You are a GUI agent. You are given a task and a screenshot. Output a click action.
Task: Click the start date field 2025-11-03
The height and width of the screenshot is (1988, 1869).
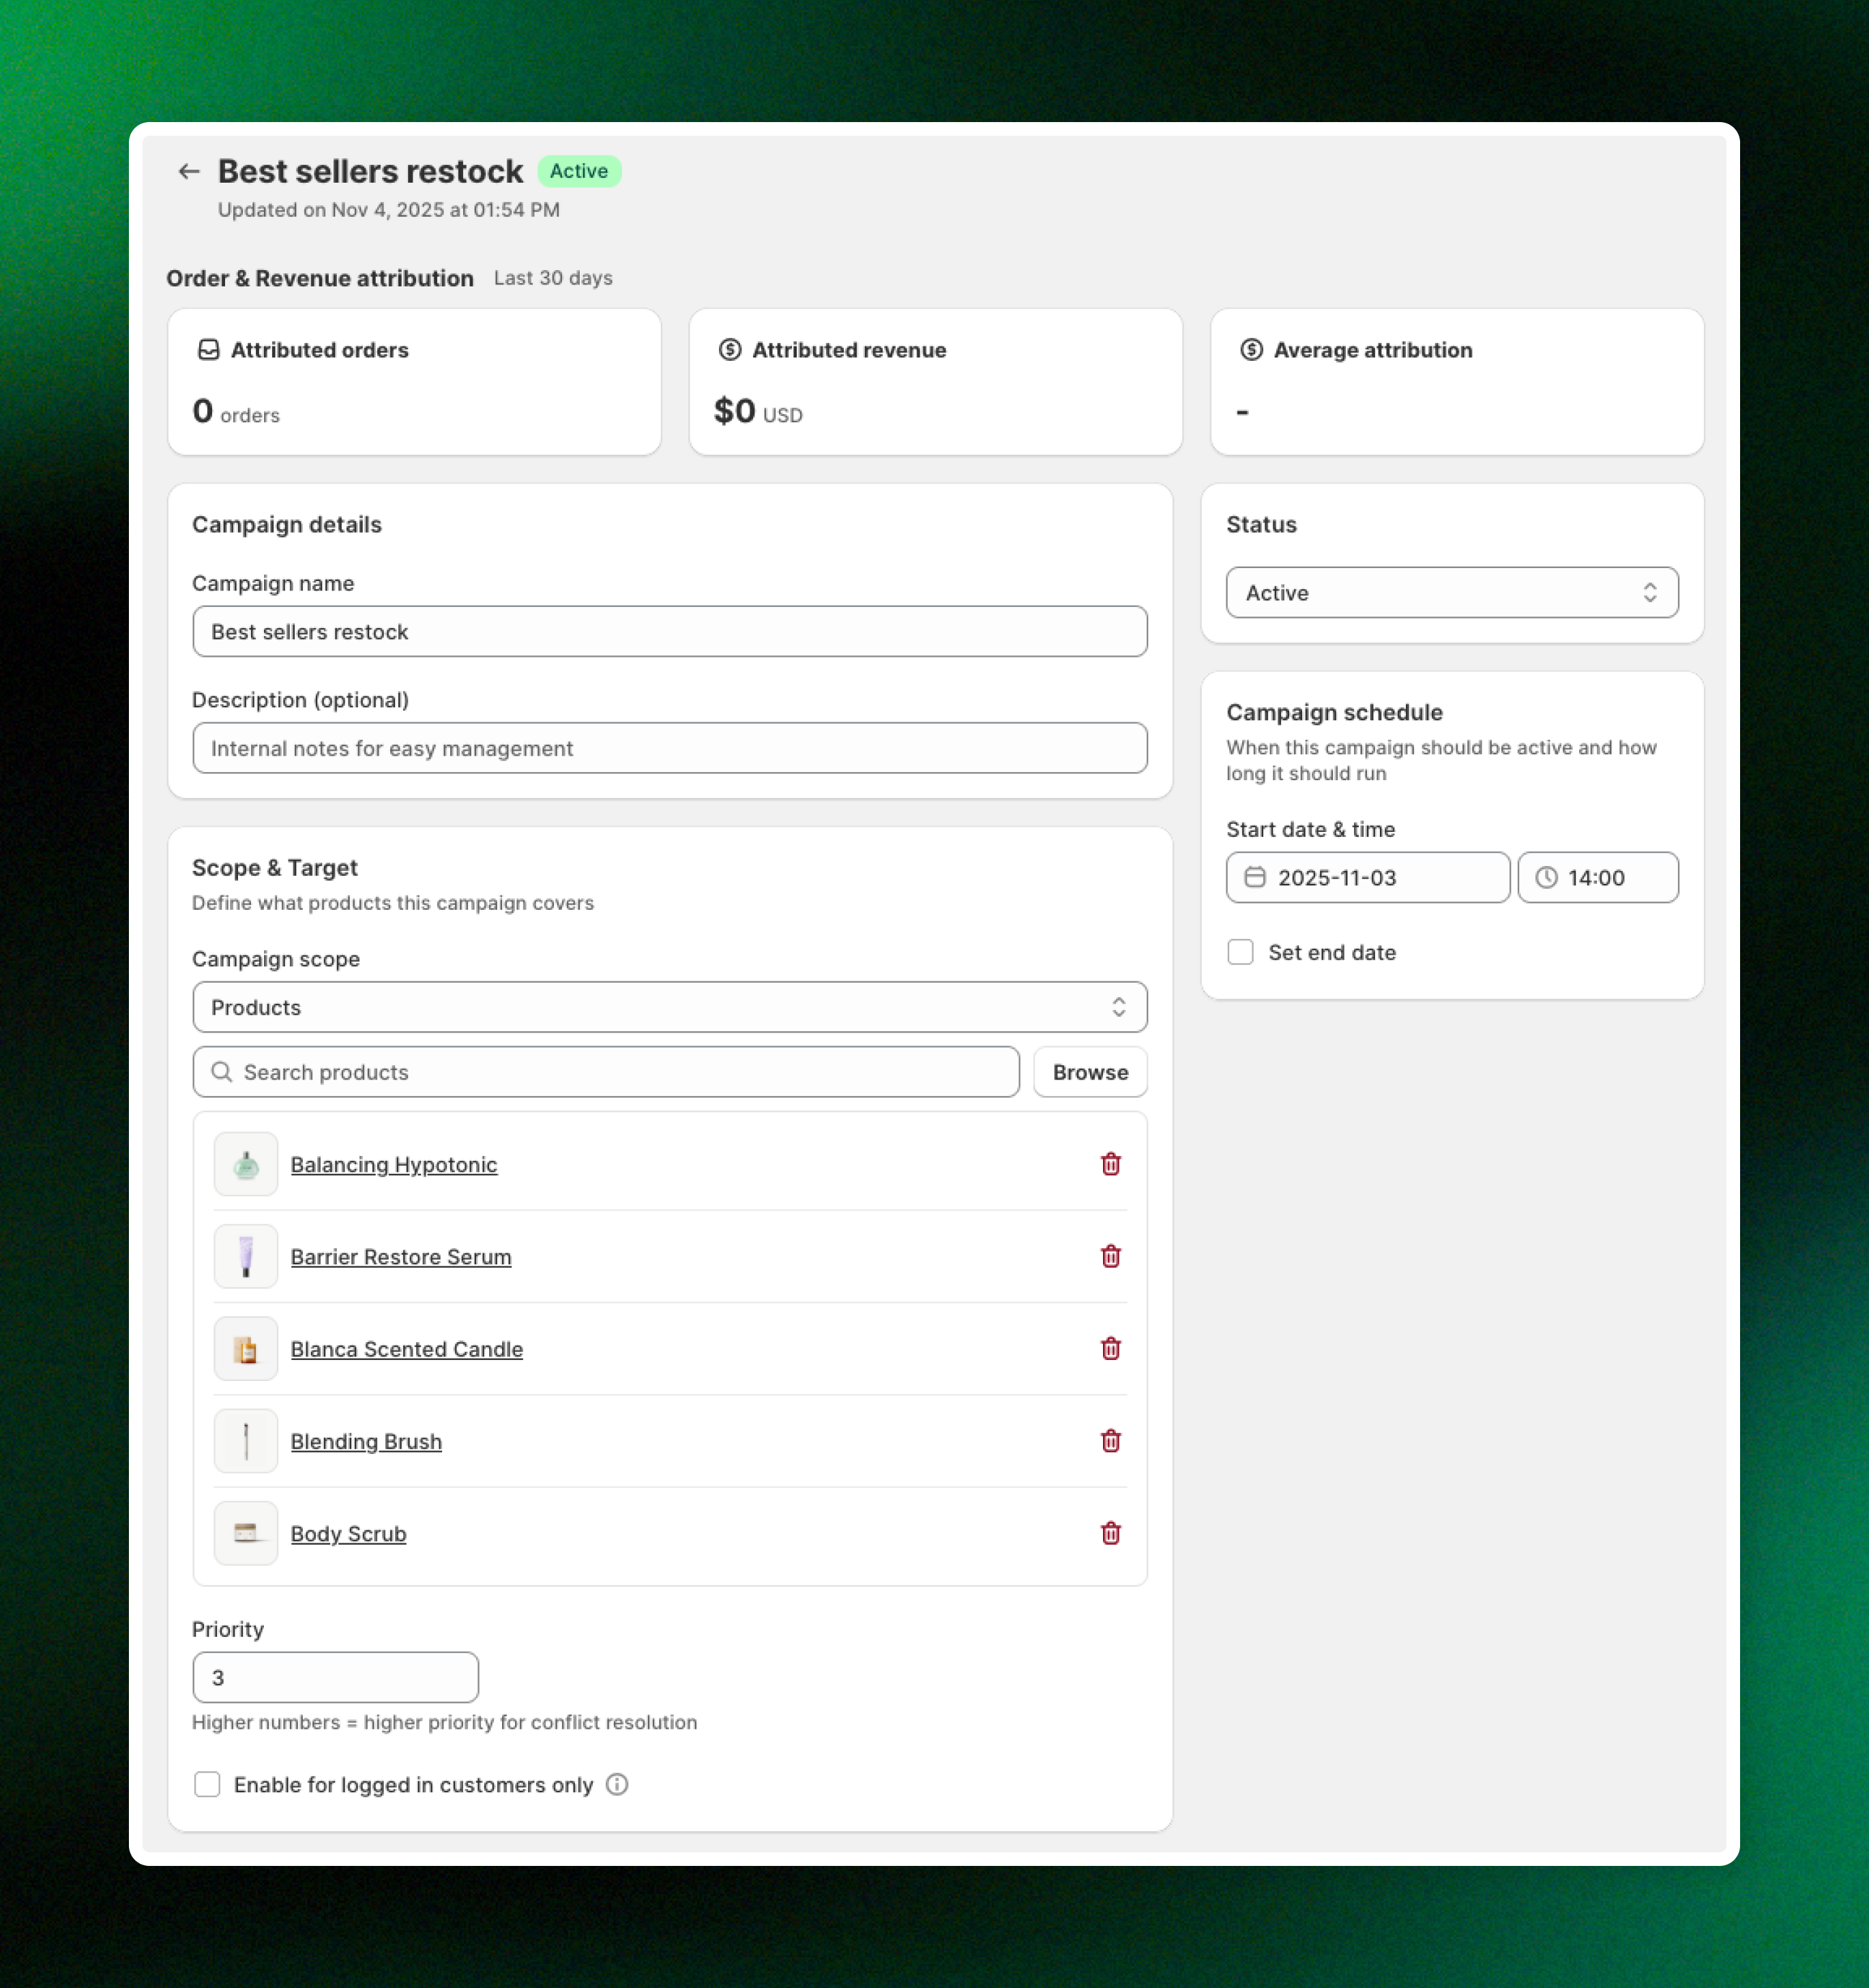point(1368,877)
